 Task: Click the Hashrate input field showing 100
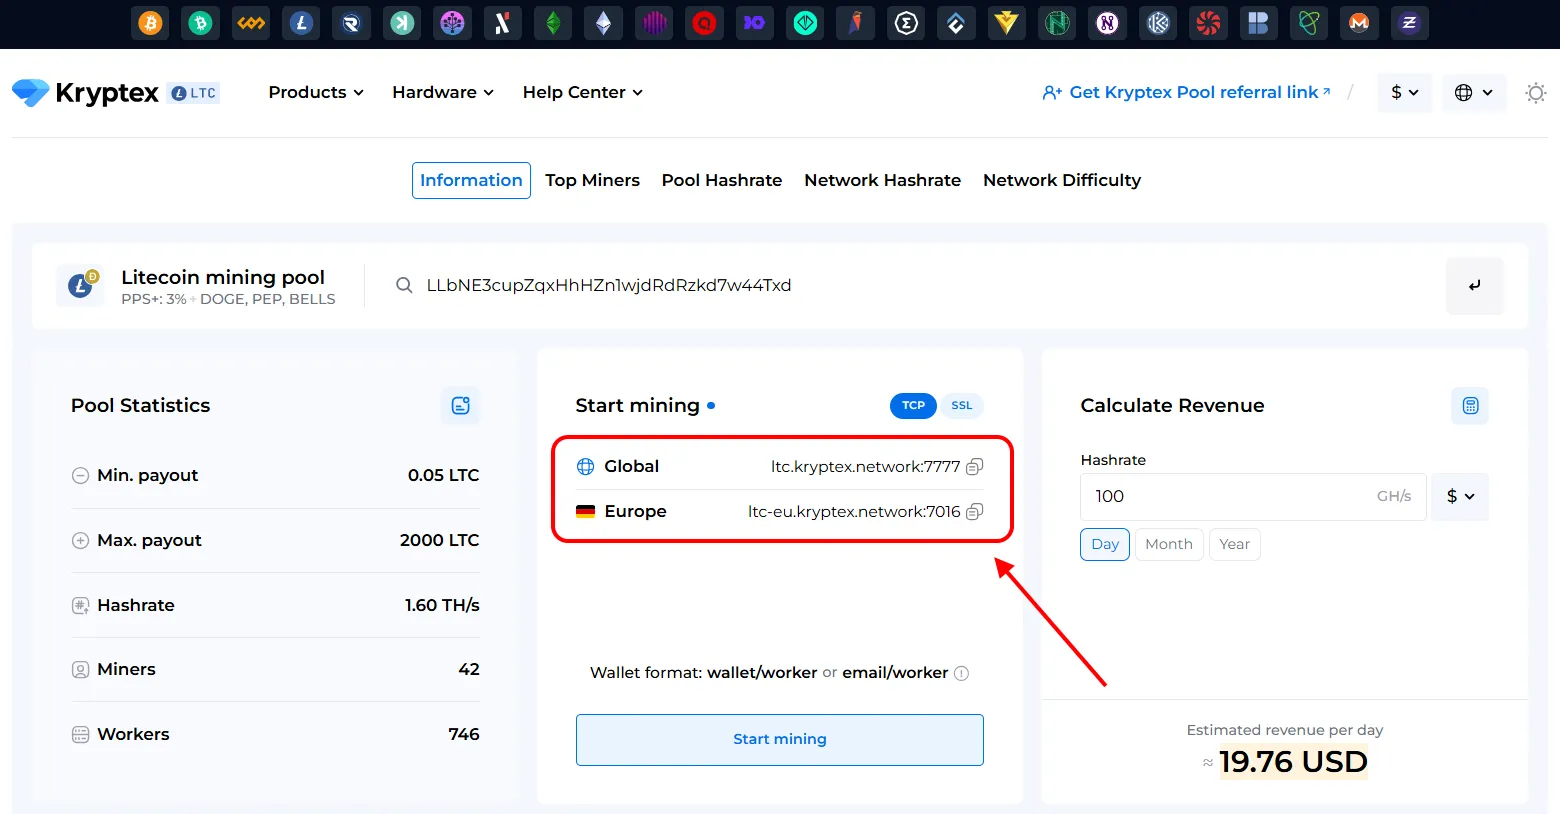(x=1253, y=497)
